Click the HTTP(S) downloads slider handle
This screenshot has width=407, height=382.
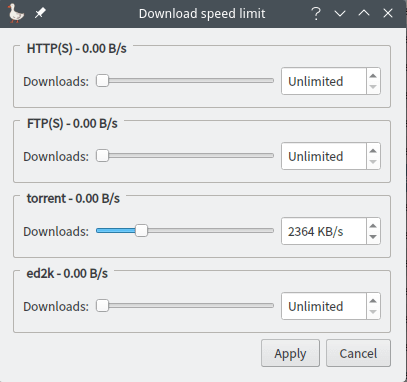coord(102,81)
